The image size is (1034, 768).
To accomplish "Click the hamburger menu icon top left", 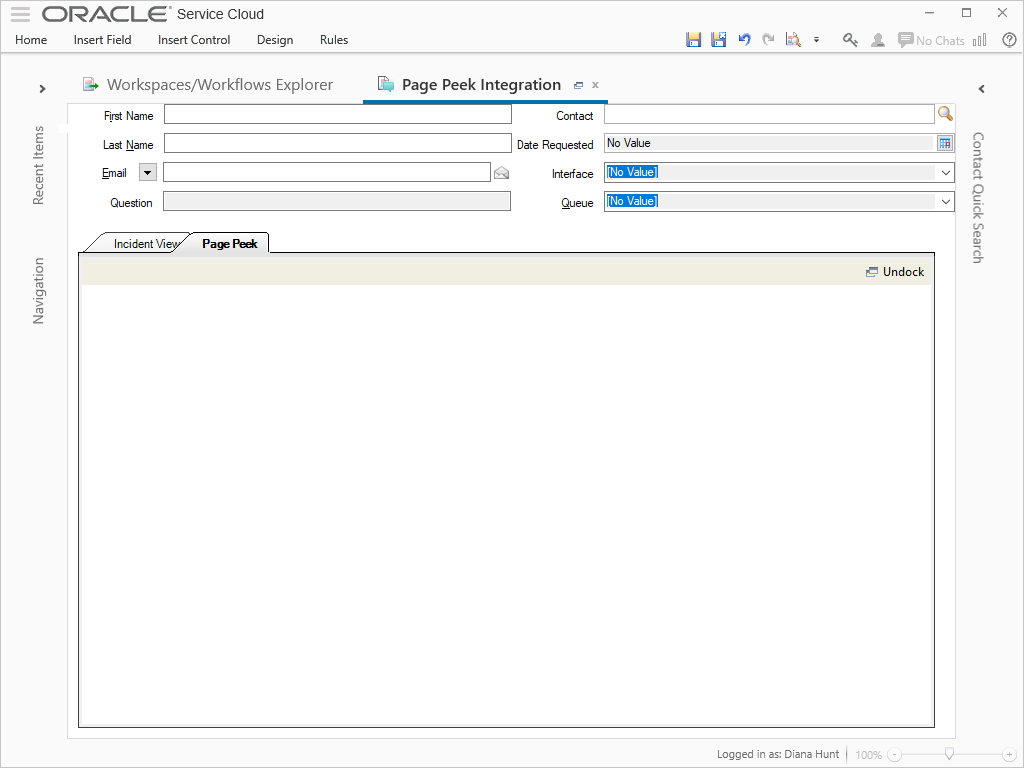I will [20, 13].
